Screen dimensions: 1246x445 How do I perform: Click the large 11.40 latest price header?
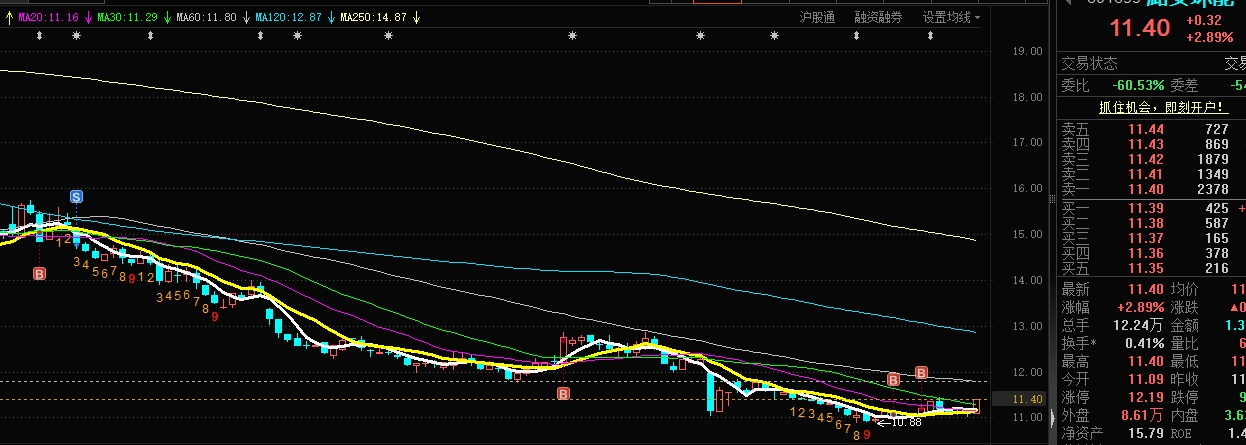(x=1140, y=28)
